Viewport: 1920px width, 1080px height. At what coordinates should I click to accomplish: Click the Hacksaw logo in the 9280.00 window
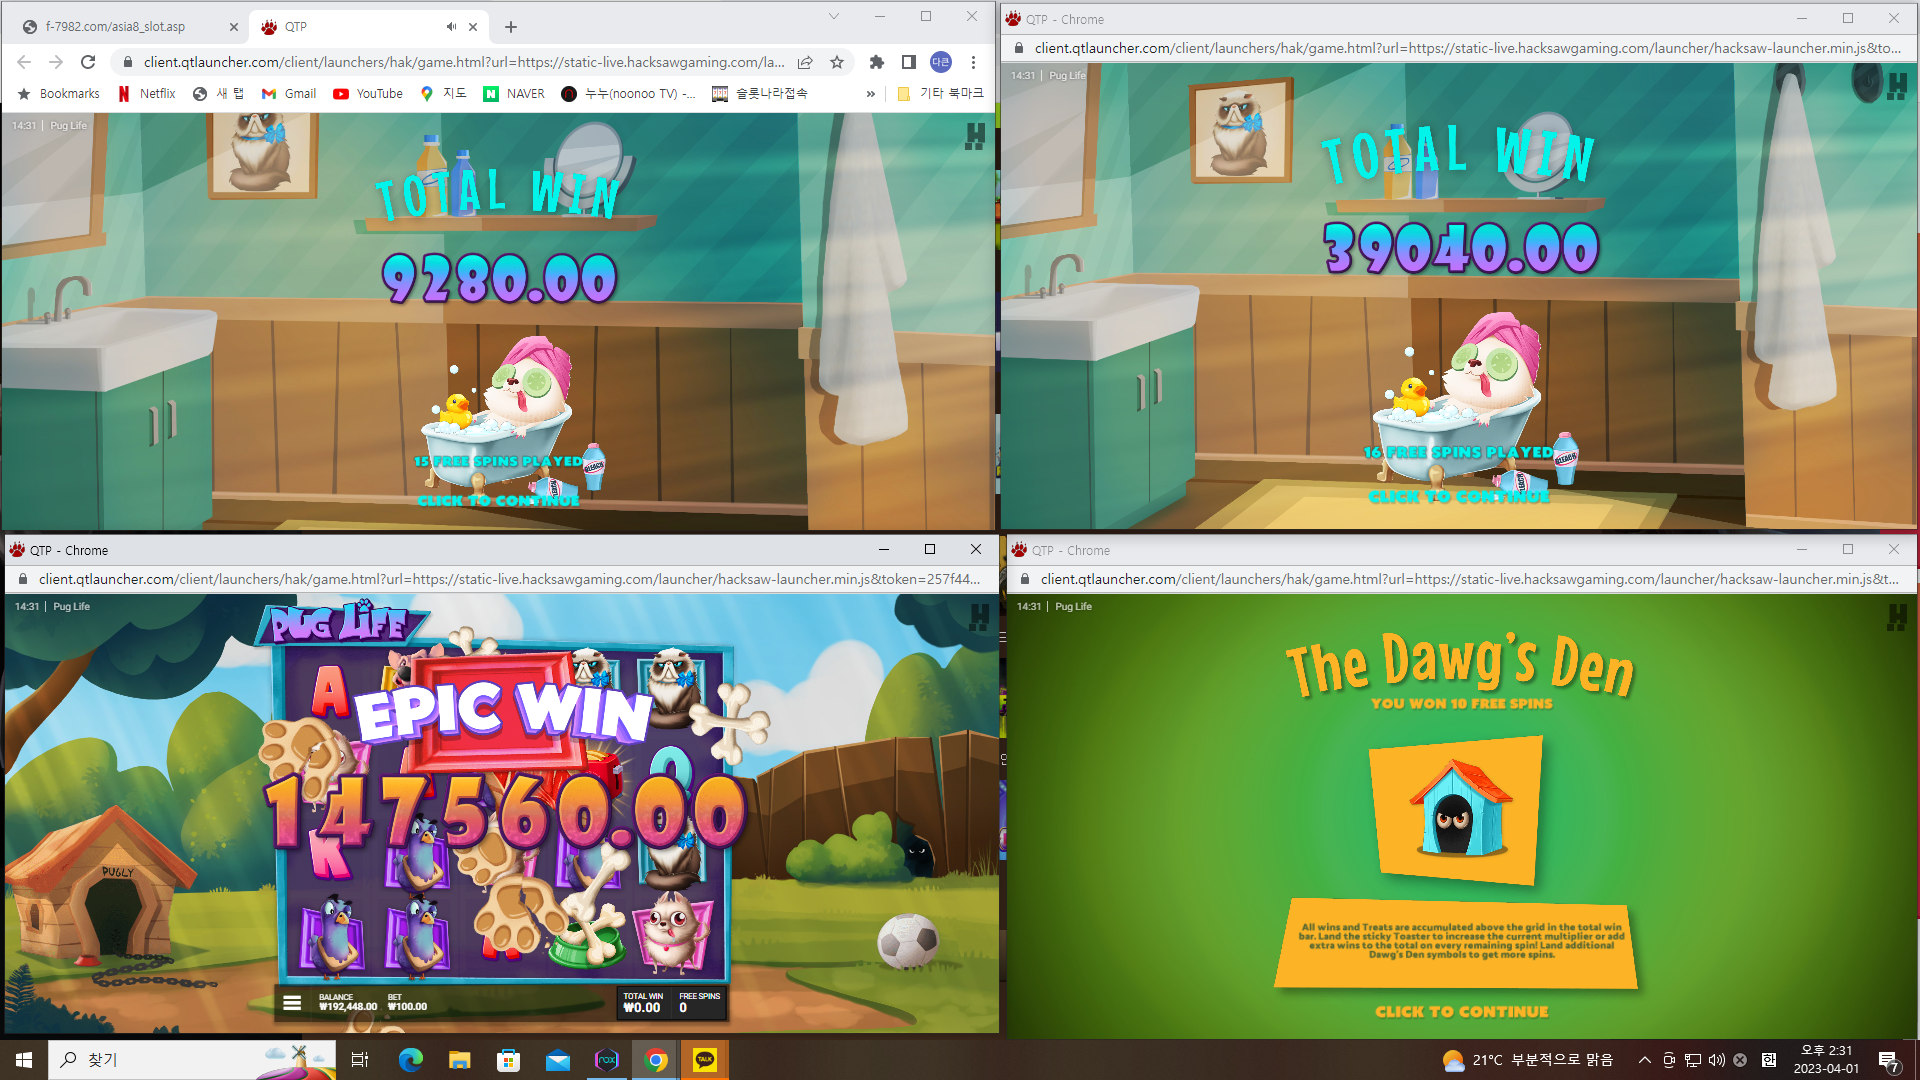[x=975, y=137]
